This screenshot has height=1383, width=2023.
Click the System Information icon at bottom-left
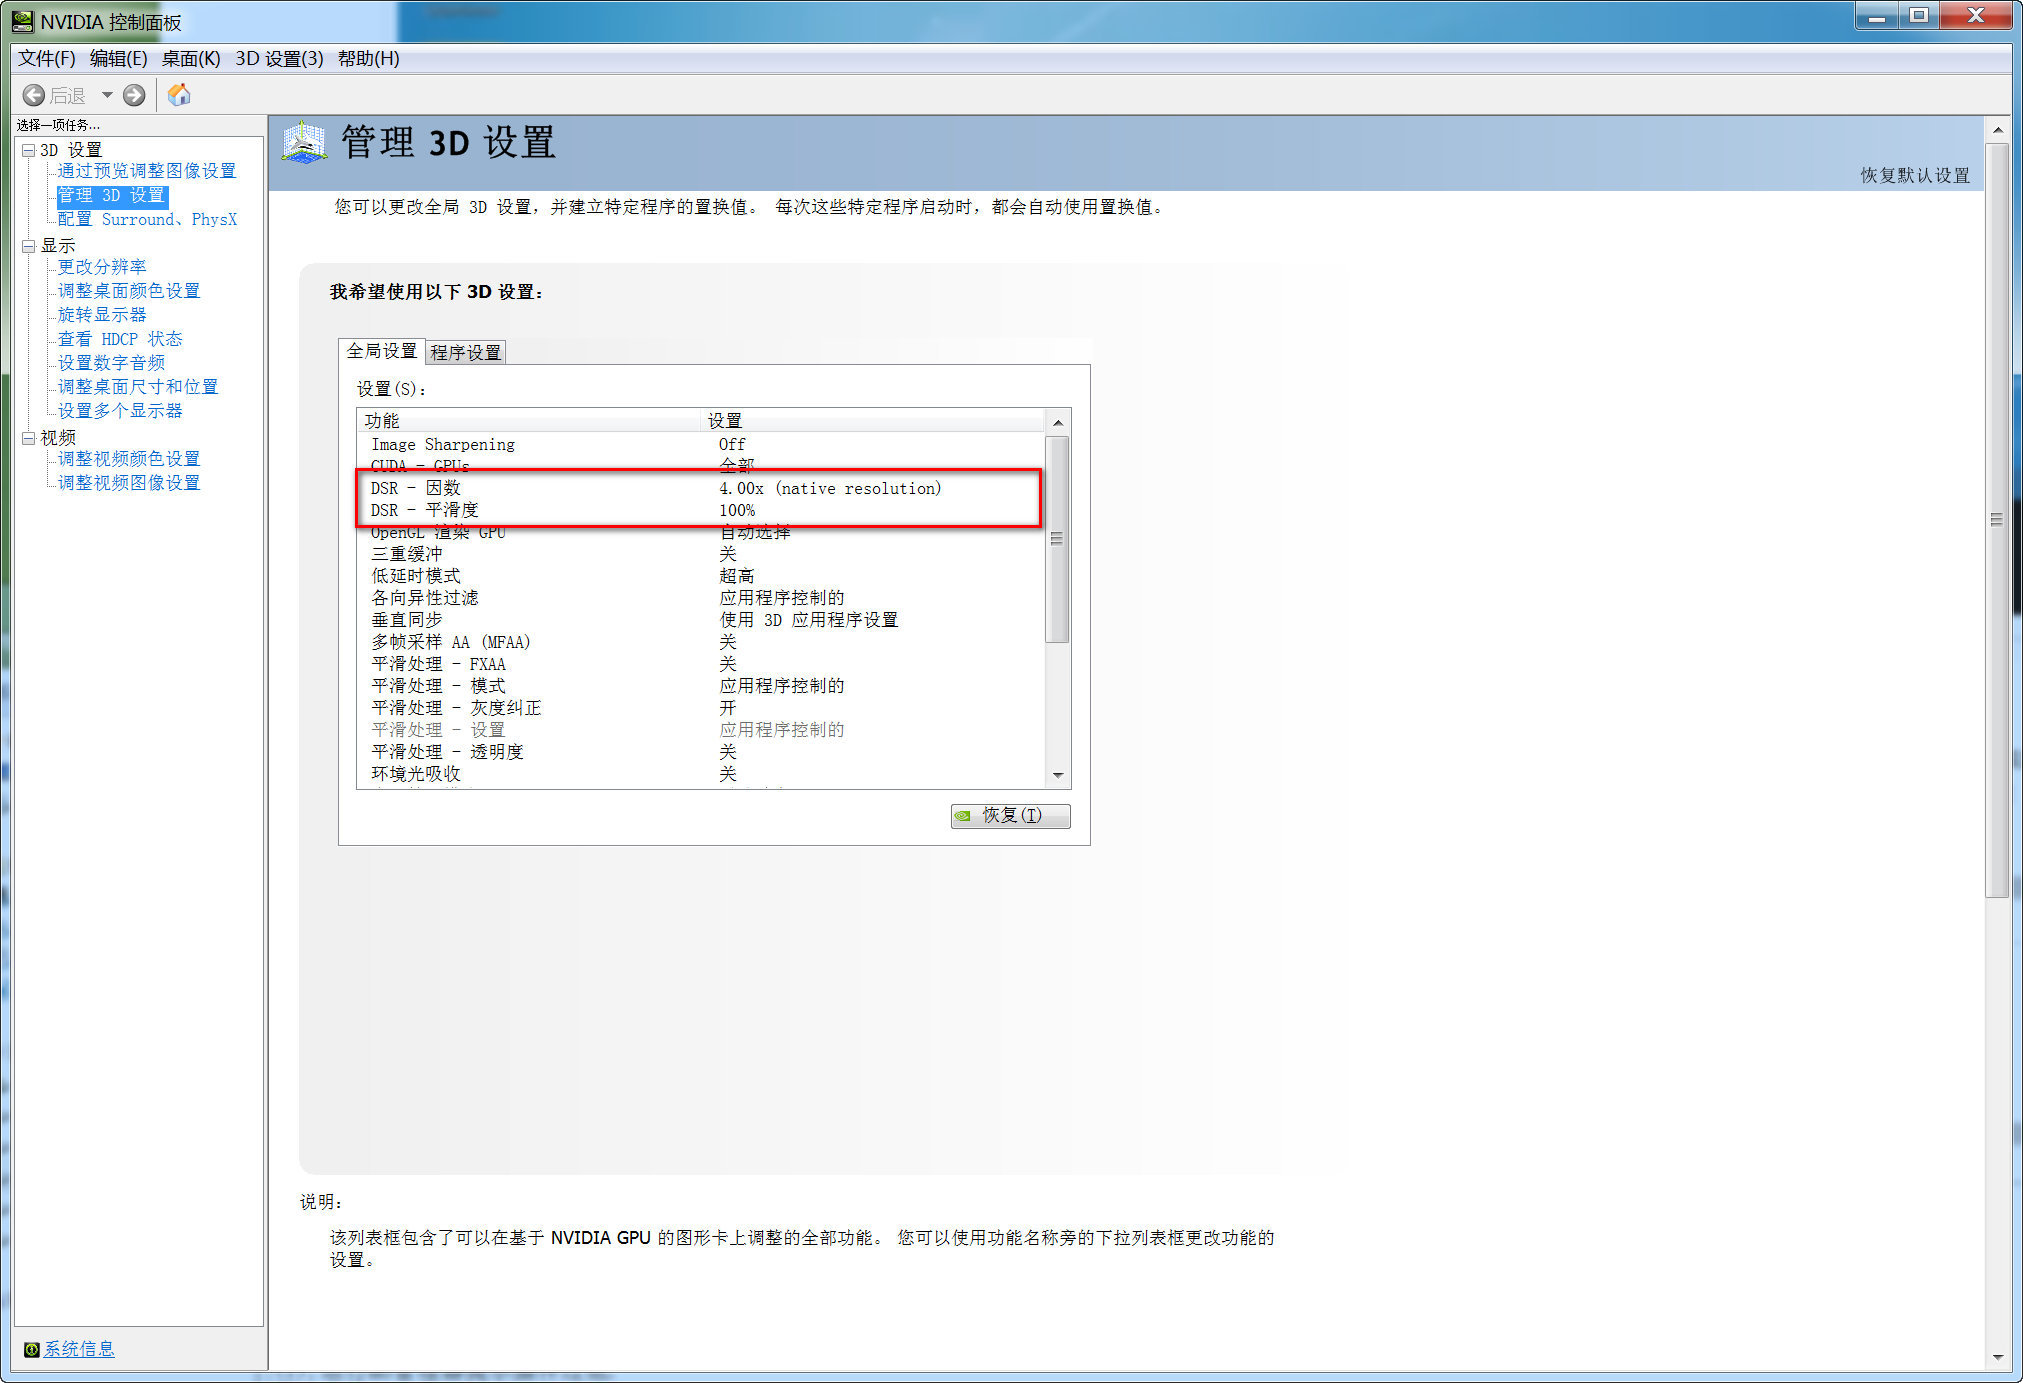31,1349
